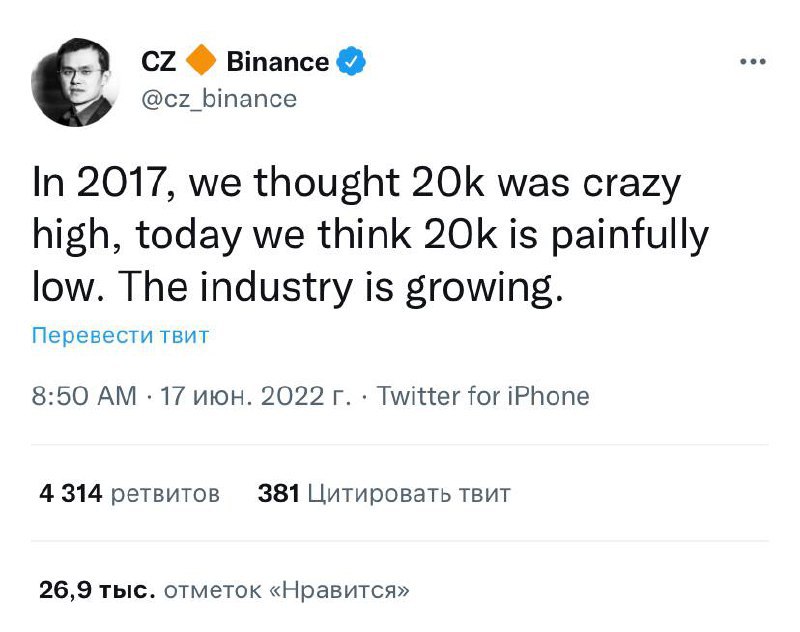Viewport: 800px width, 632px height.
Task: Click the orange diamond icon beside CZ
Action: tap(201, 62)
